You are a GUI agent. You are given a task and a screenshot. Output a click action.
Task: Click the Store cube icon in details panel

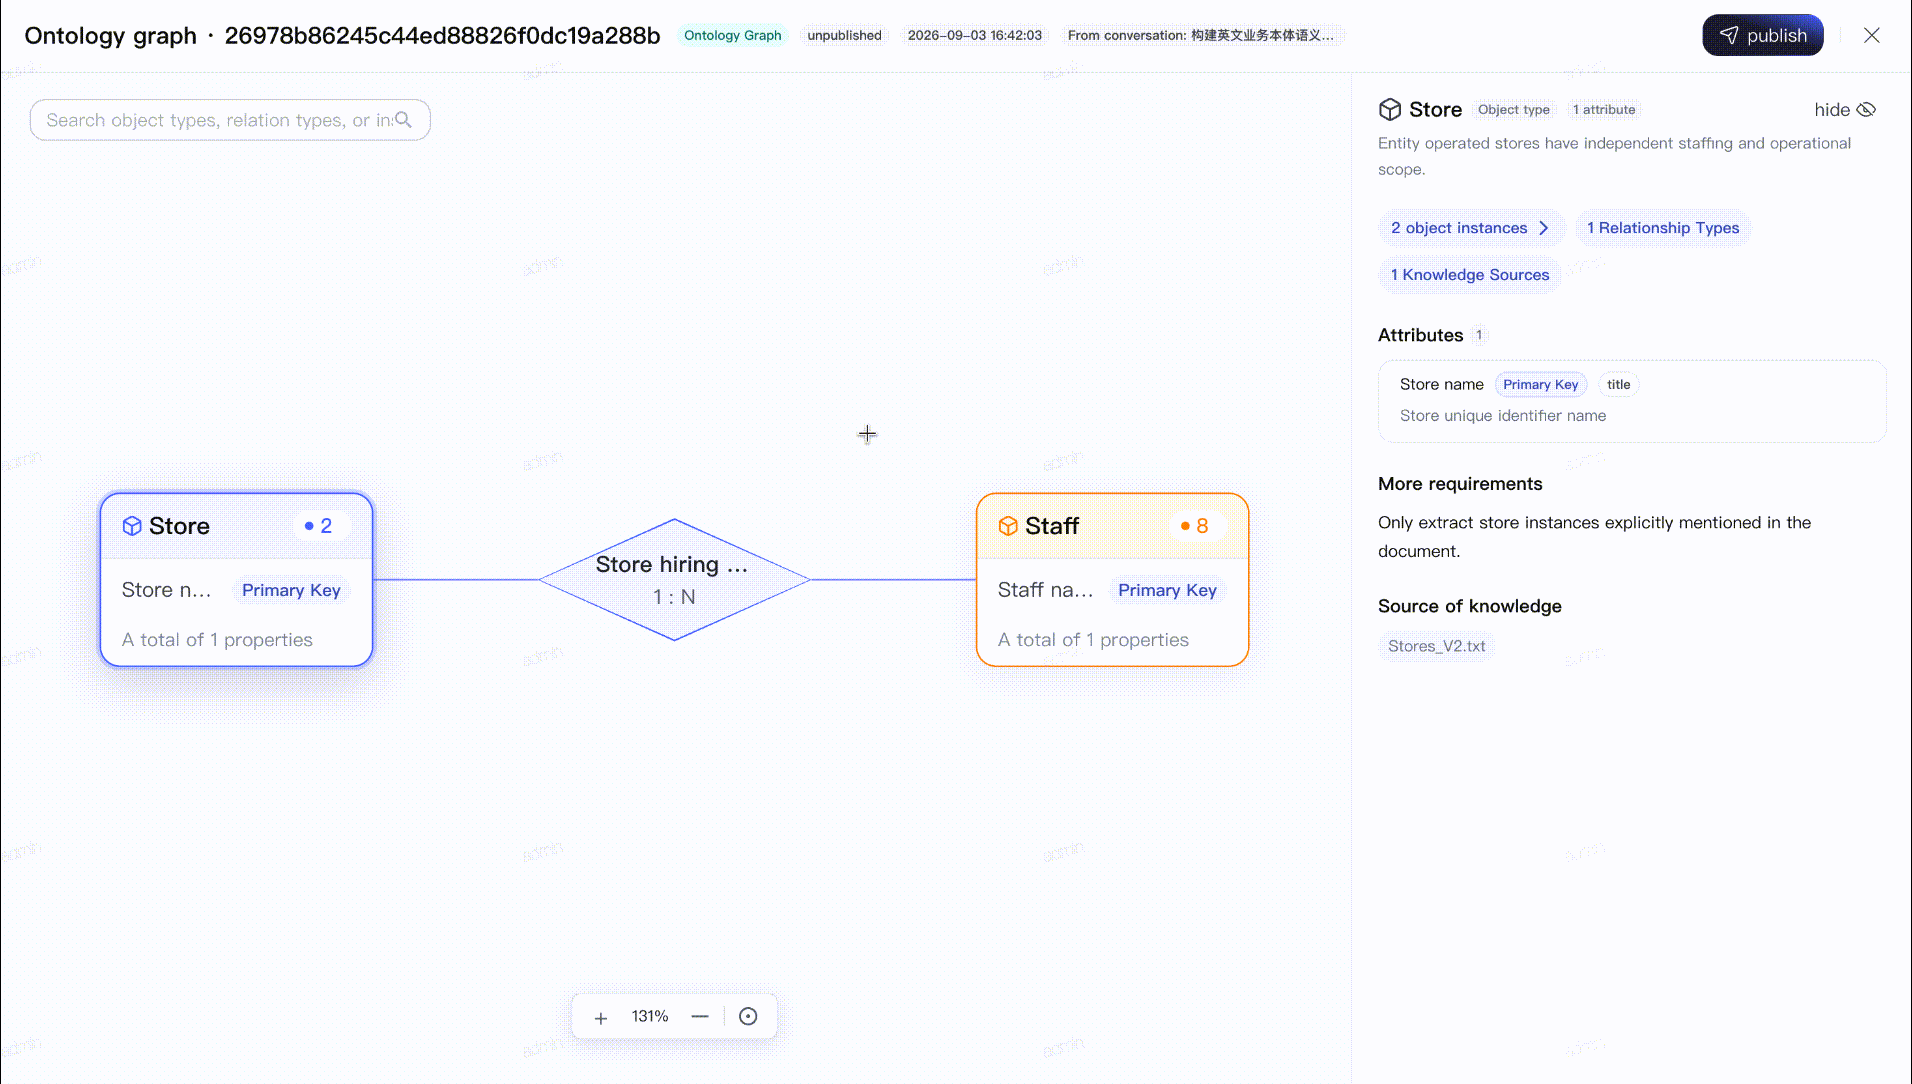[x=1390, y=110]
